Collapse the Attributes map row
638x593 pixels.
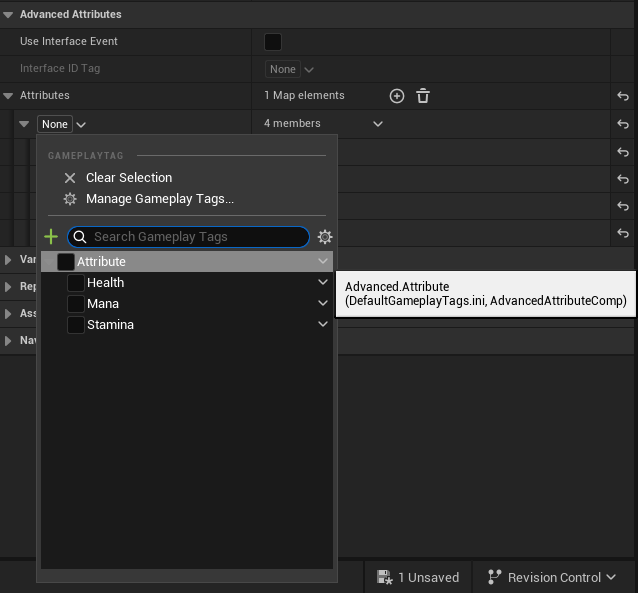pyautogui.click(x=8, y=96)
